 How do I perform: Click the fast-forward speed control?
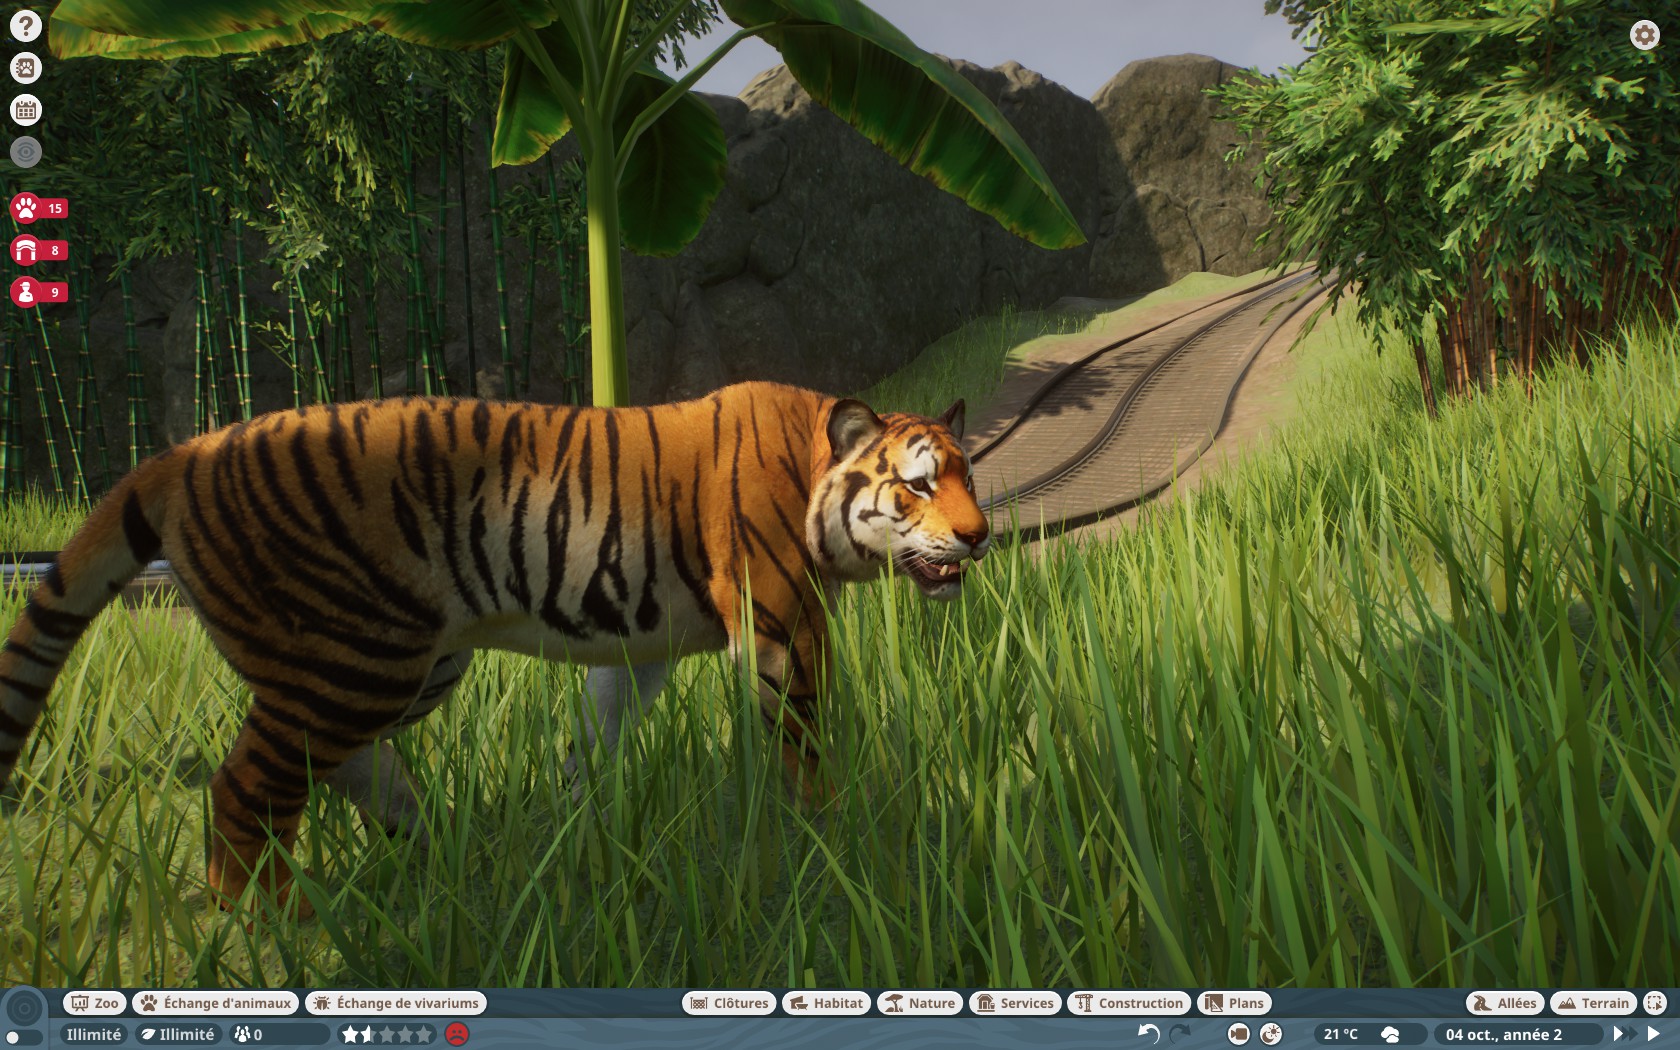[1623, 1034]
